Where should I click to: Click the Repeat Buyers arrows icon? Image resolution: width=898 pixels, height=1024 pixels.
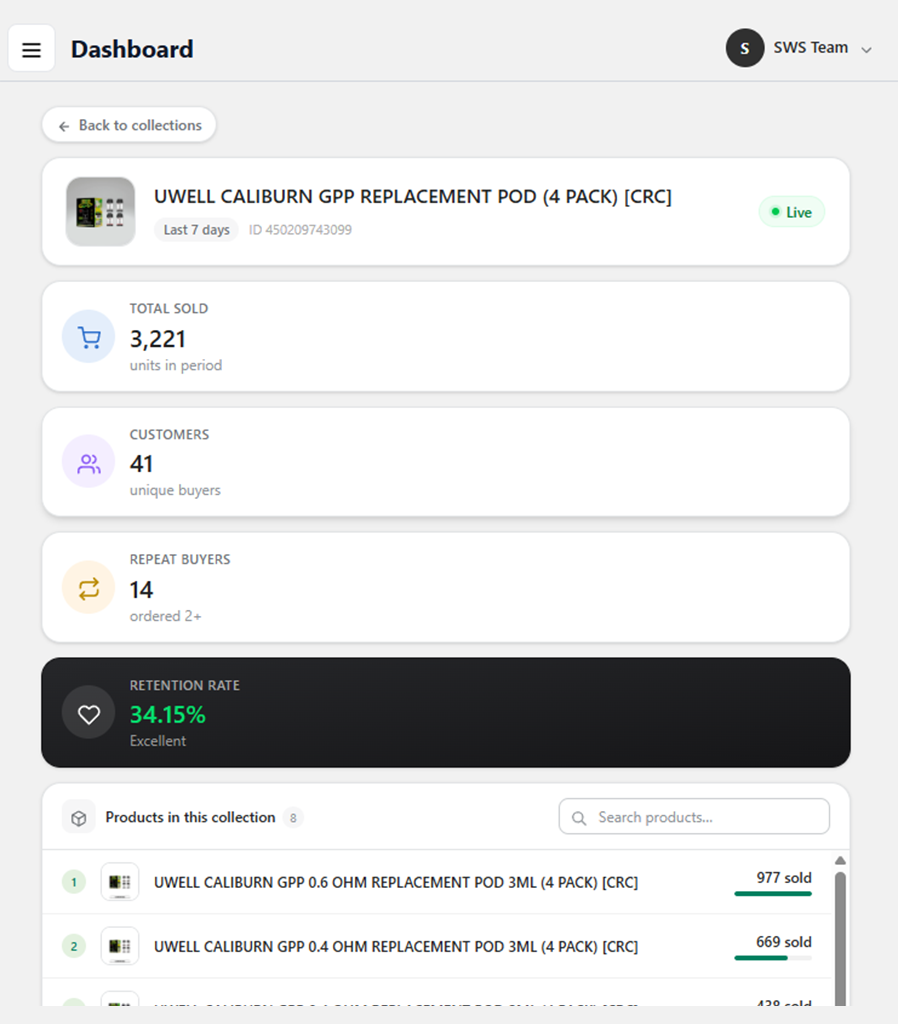(x=89, y=588)
